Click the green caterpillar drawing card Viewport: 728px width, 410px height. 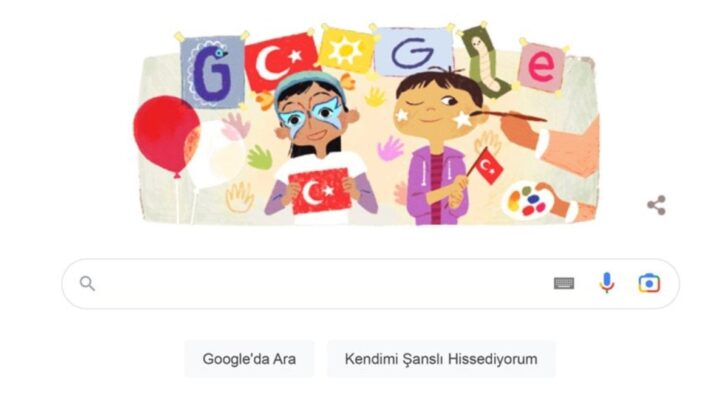pyautogui.click(x=481, y=60)
